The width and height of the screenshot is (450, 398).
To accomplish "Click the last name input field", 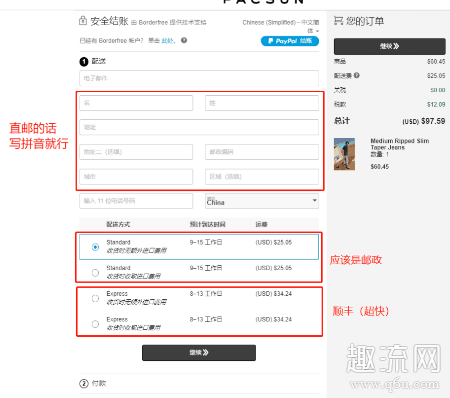I will pos(262,103).
